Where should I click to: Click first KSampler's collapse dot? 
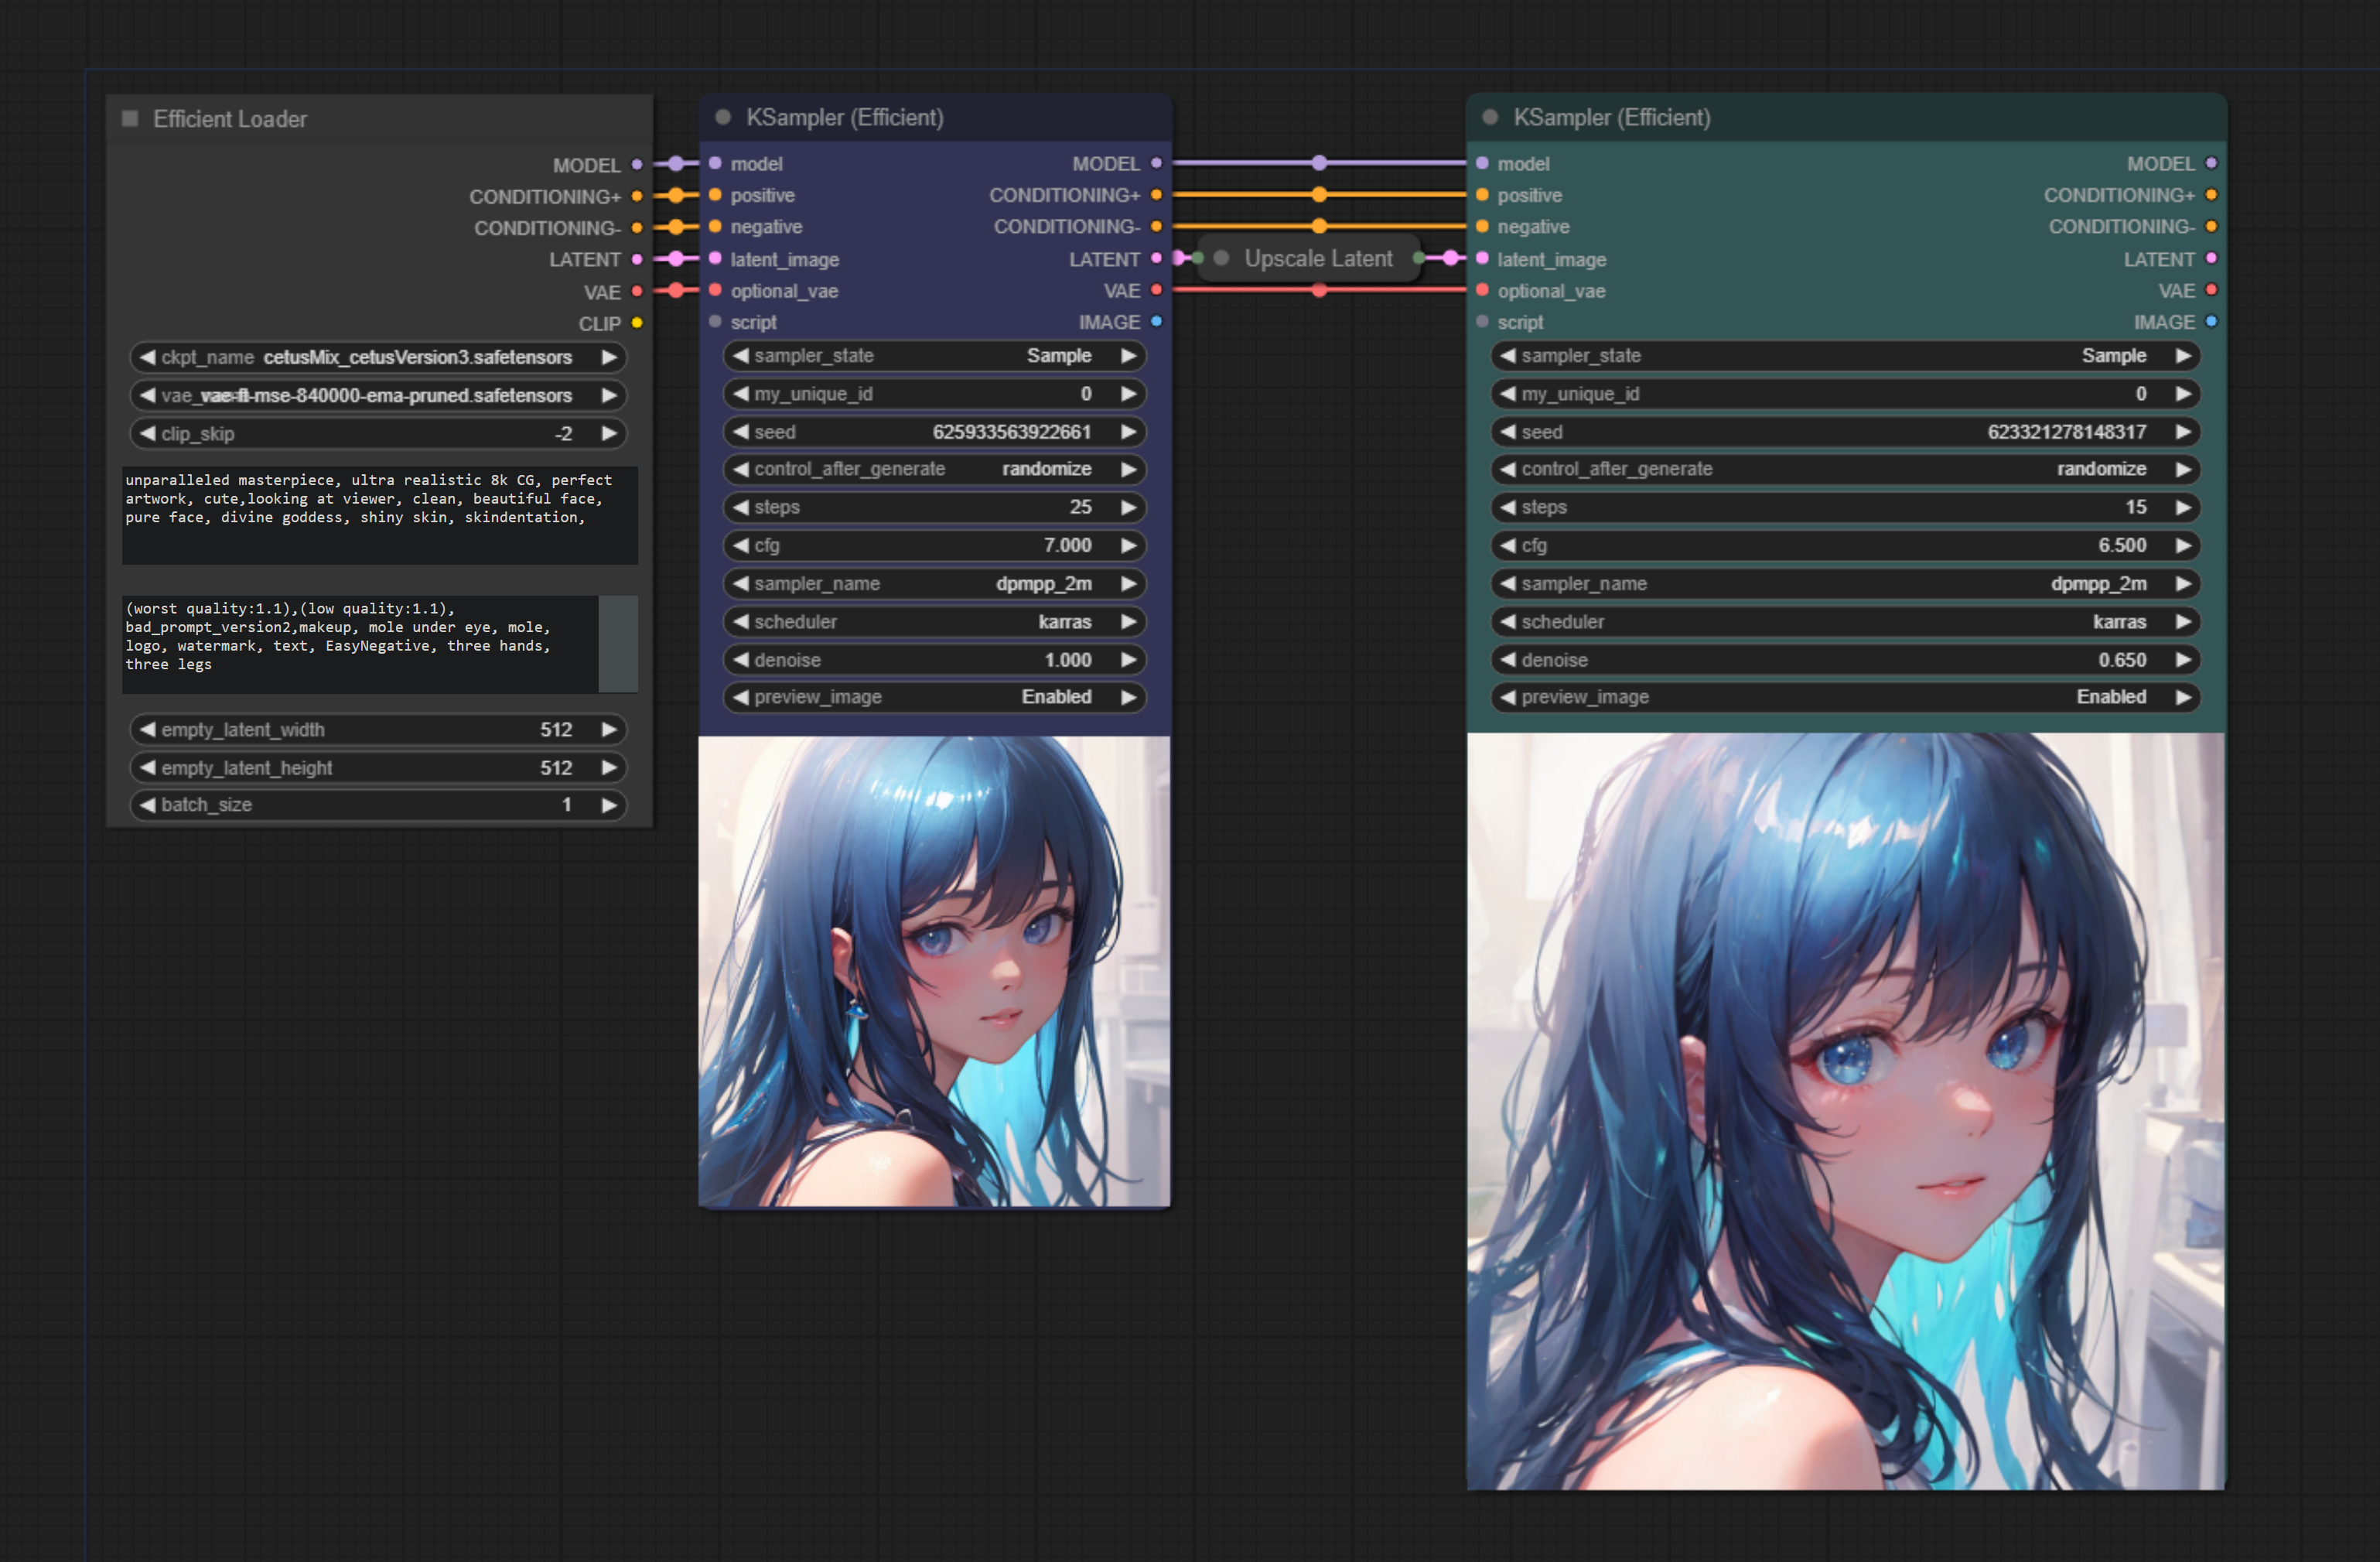[x=723, y=117]
